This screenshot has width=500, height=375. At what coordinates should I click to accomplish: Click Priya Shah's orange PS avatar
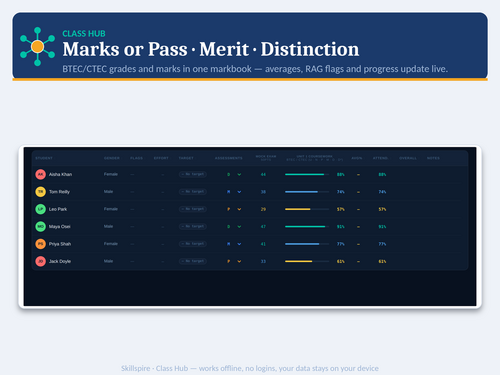40,244
